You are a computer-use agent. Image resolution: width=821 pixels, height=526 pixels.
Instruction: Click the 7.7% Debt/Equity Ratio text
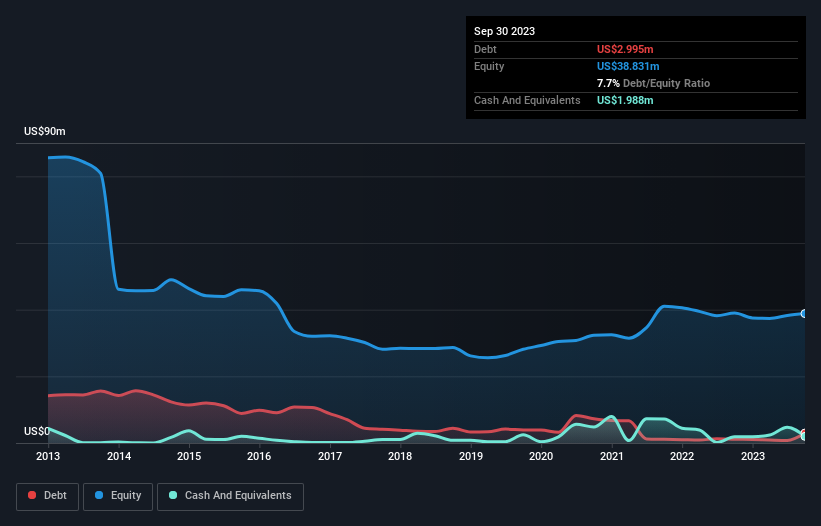653,83
